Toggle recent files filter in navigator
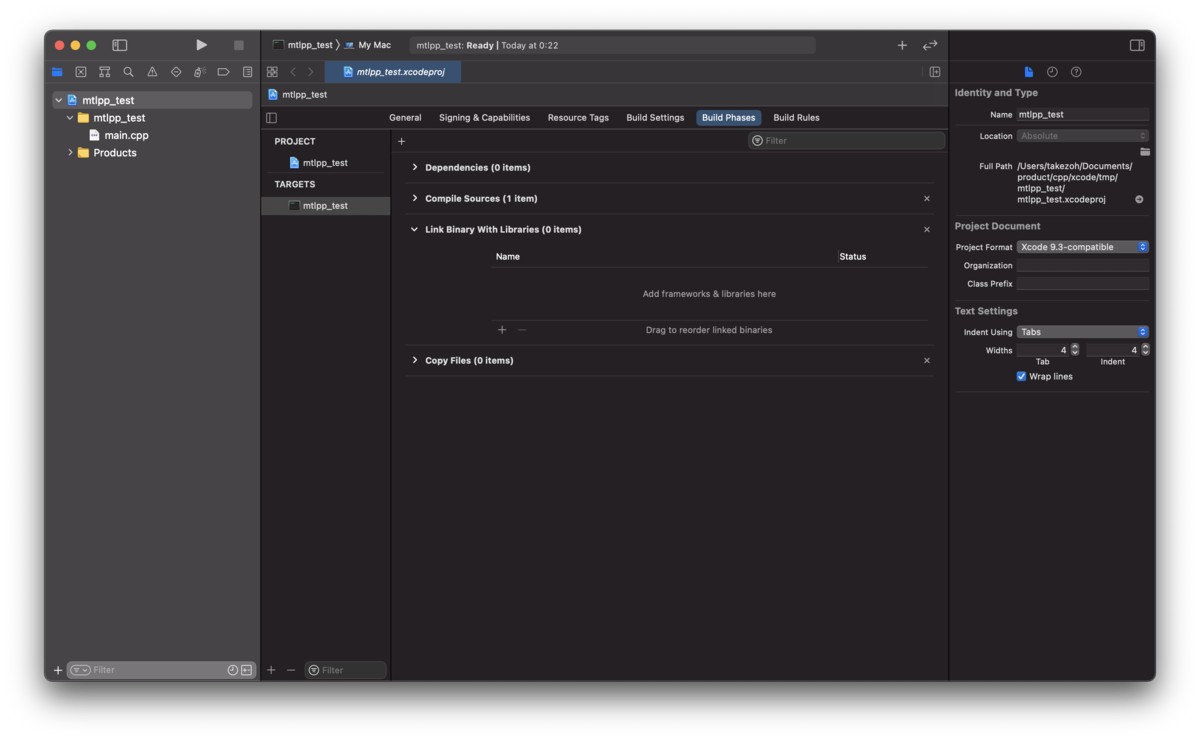1200x740 pixels. [x=233, y=670]
